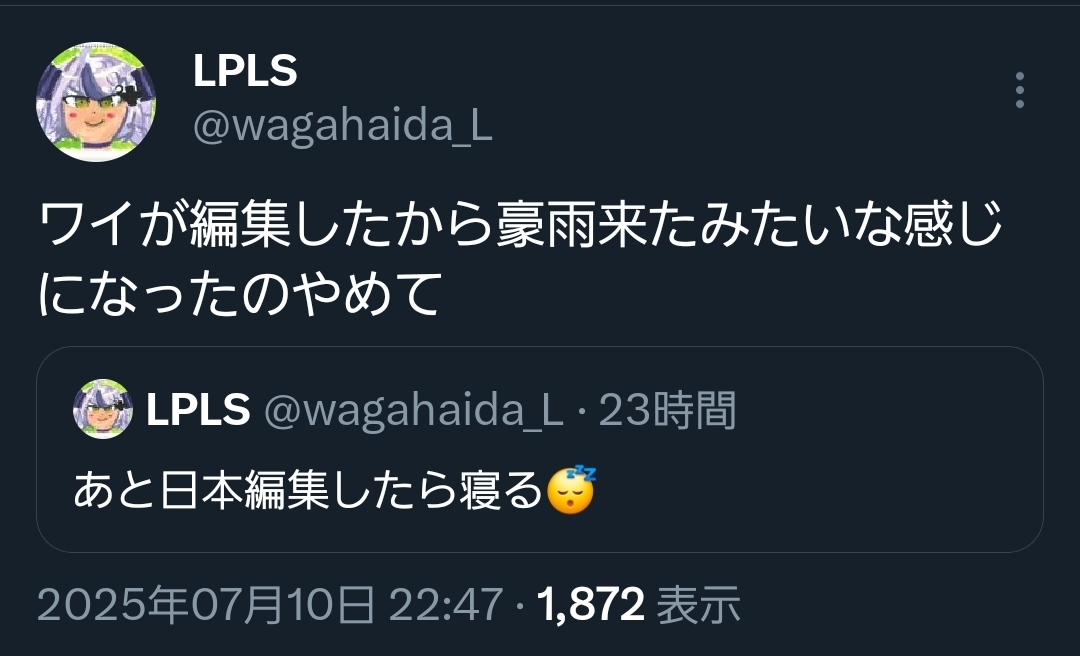Tap the 1,872 view count number
The image size is (1080, 656).
590,605
